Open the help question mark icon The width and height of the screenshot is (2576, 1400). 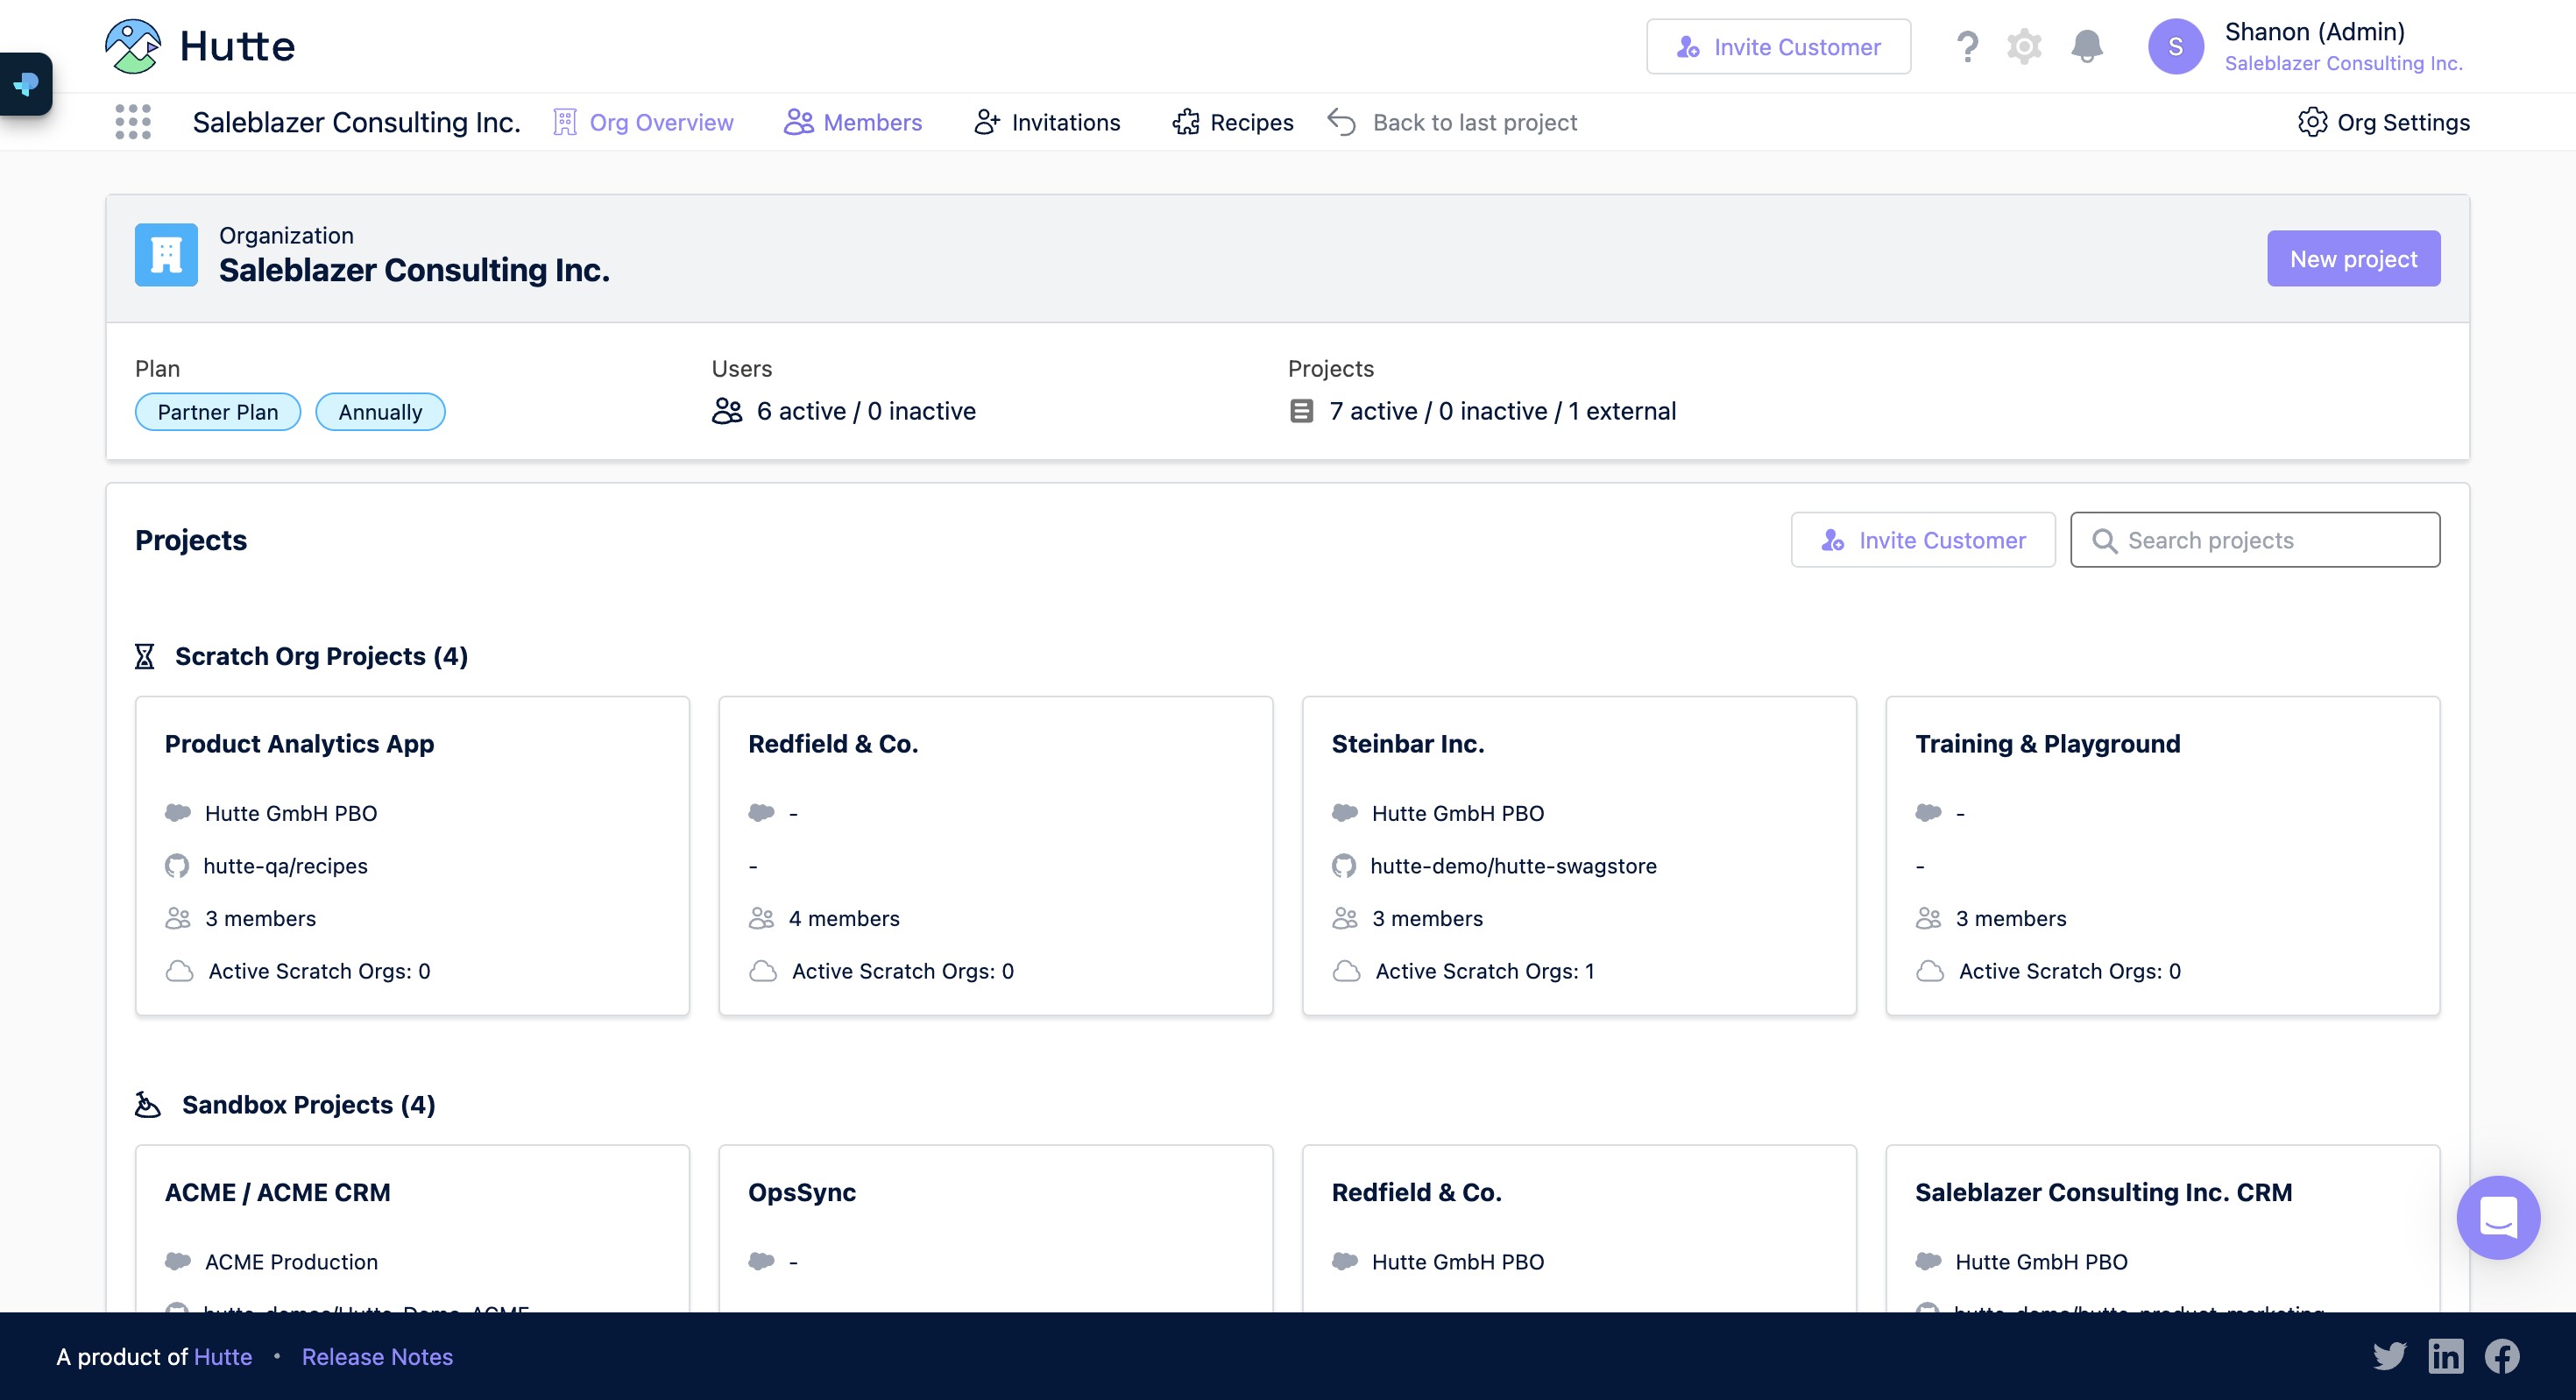[x=1966, y=47]
